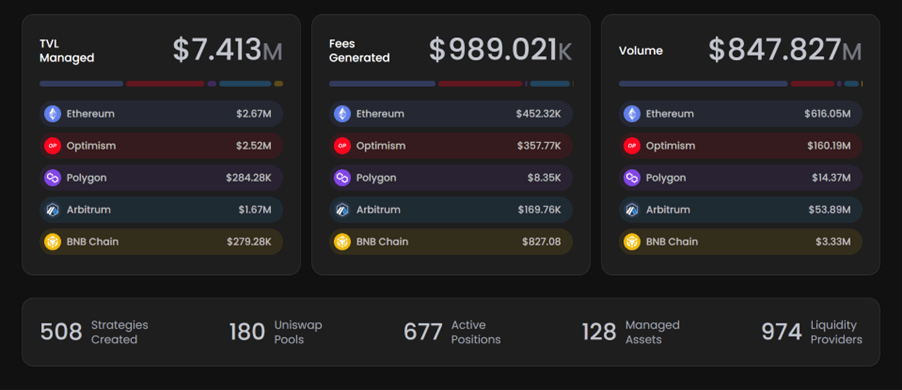Viewport: 902px width, 390px height.
Task: Click the Strategies Created label
Action: [120, 332]
